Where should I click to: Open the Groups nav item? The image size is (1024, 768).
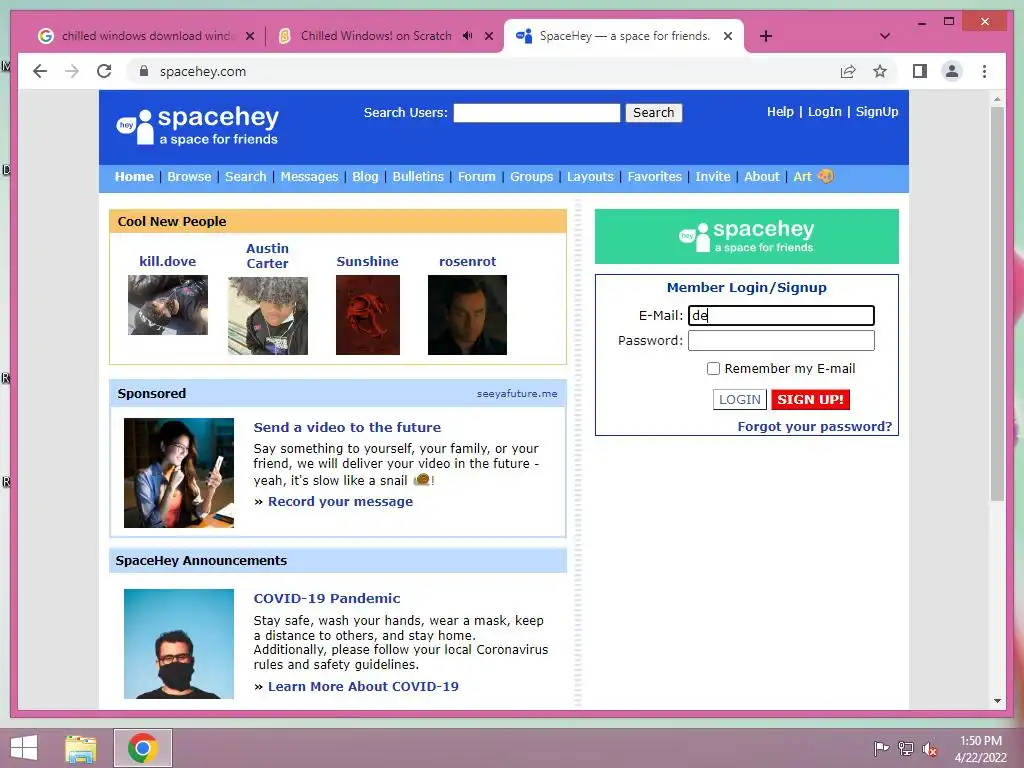[532, 176]
